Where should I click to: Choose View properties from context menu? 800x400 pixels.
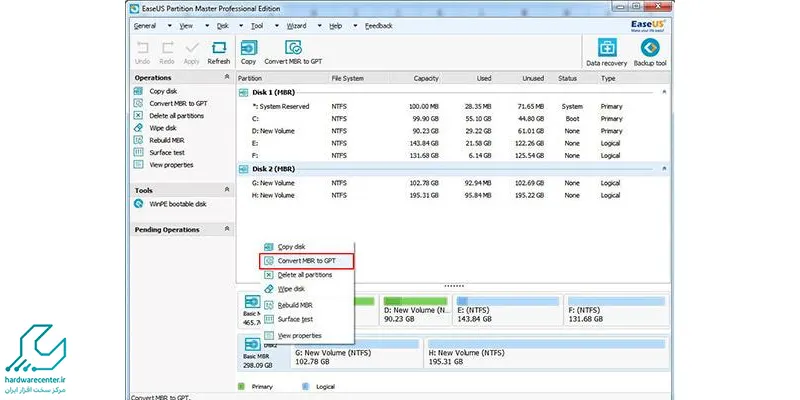[x=307, y=336]
